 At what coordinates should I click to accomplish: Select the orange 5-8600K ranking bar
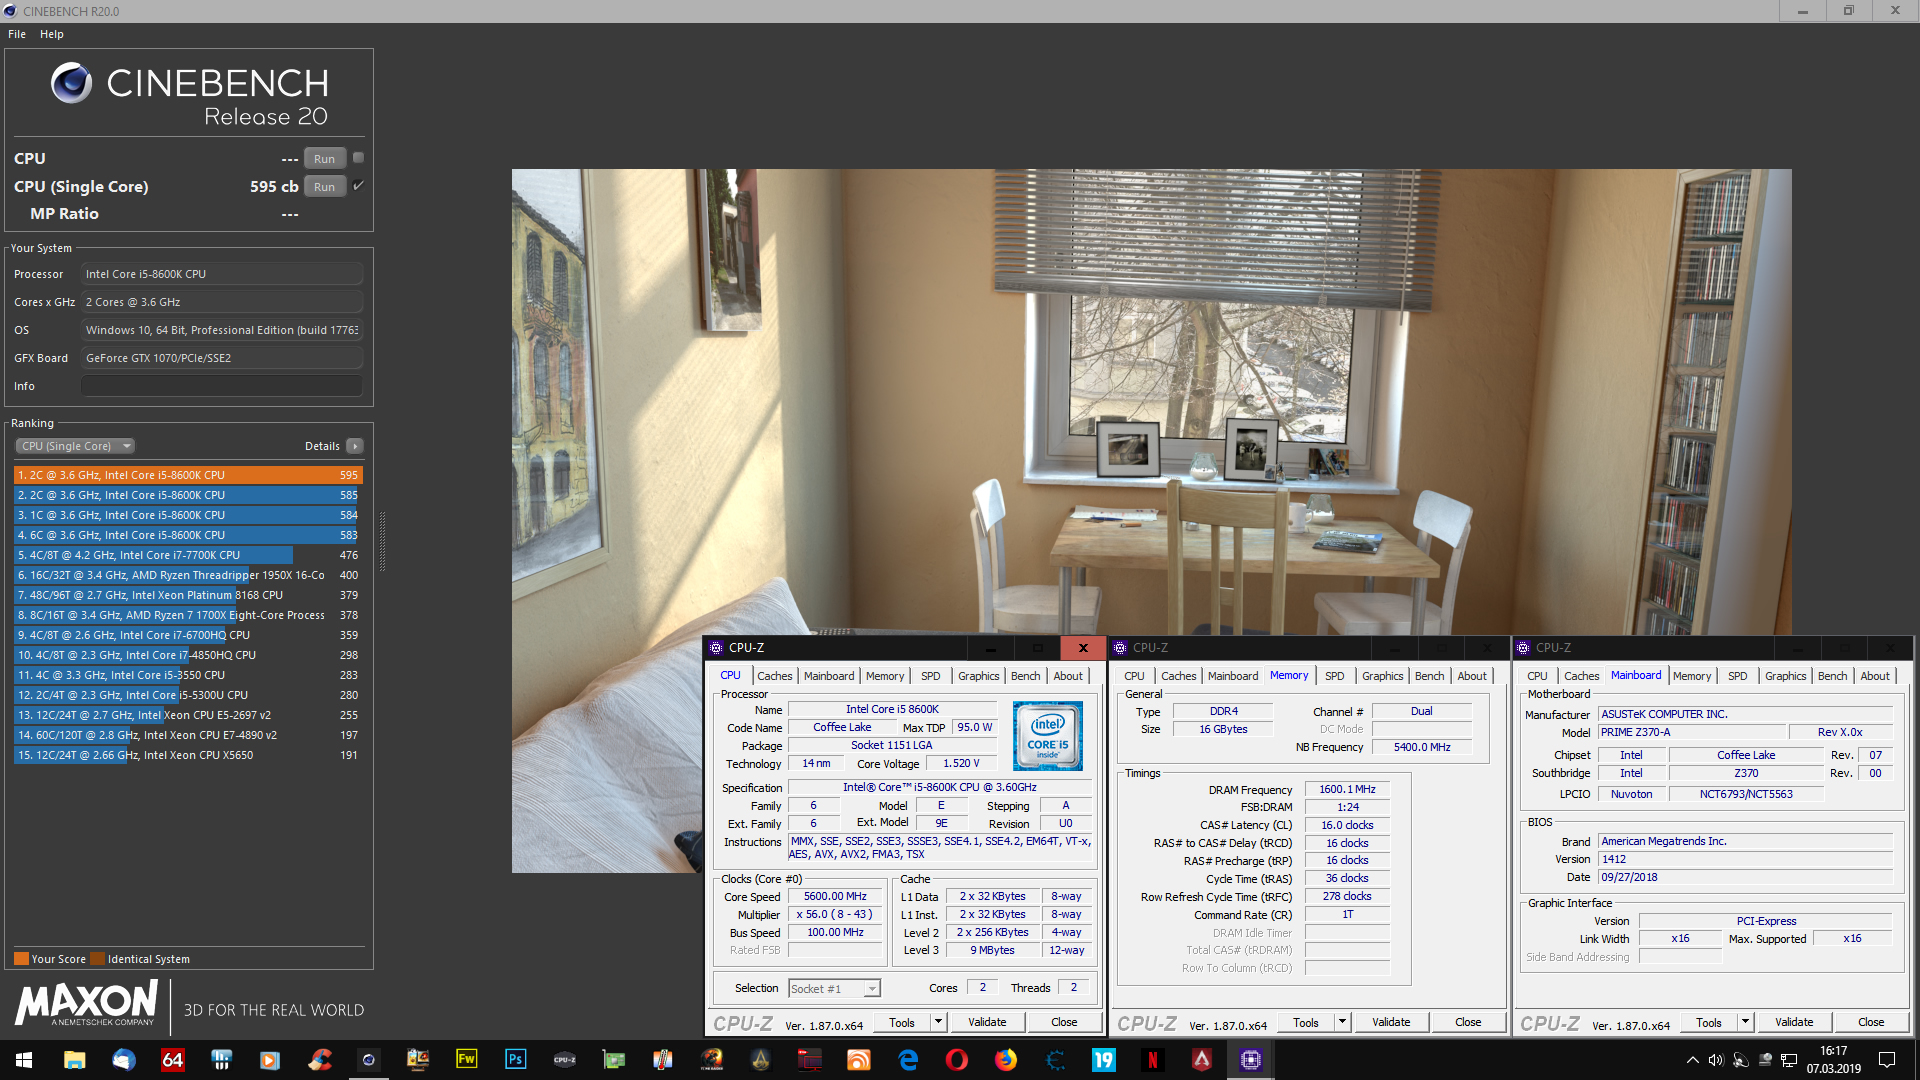click(x=187, y=475)
